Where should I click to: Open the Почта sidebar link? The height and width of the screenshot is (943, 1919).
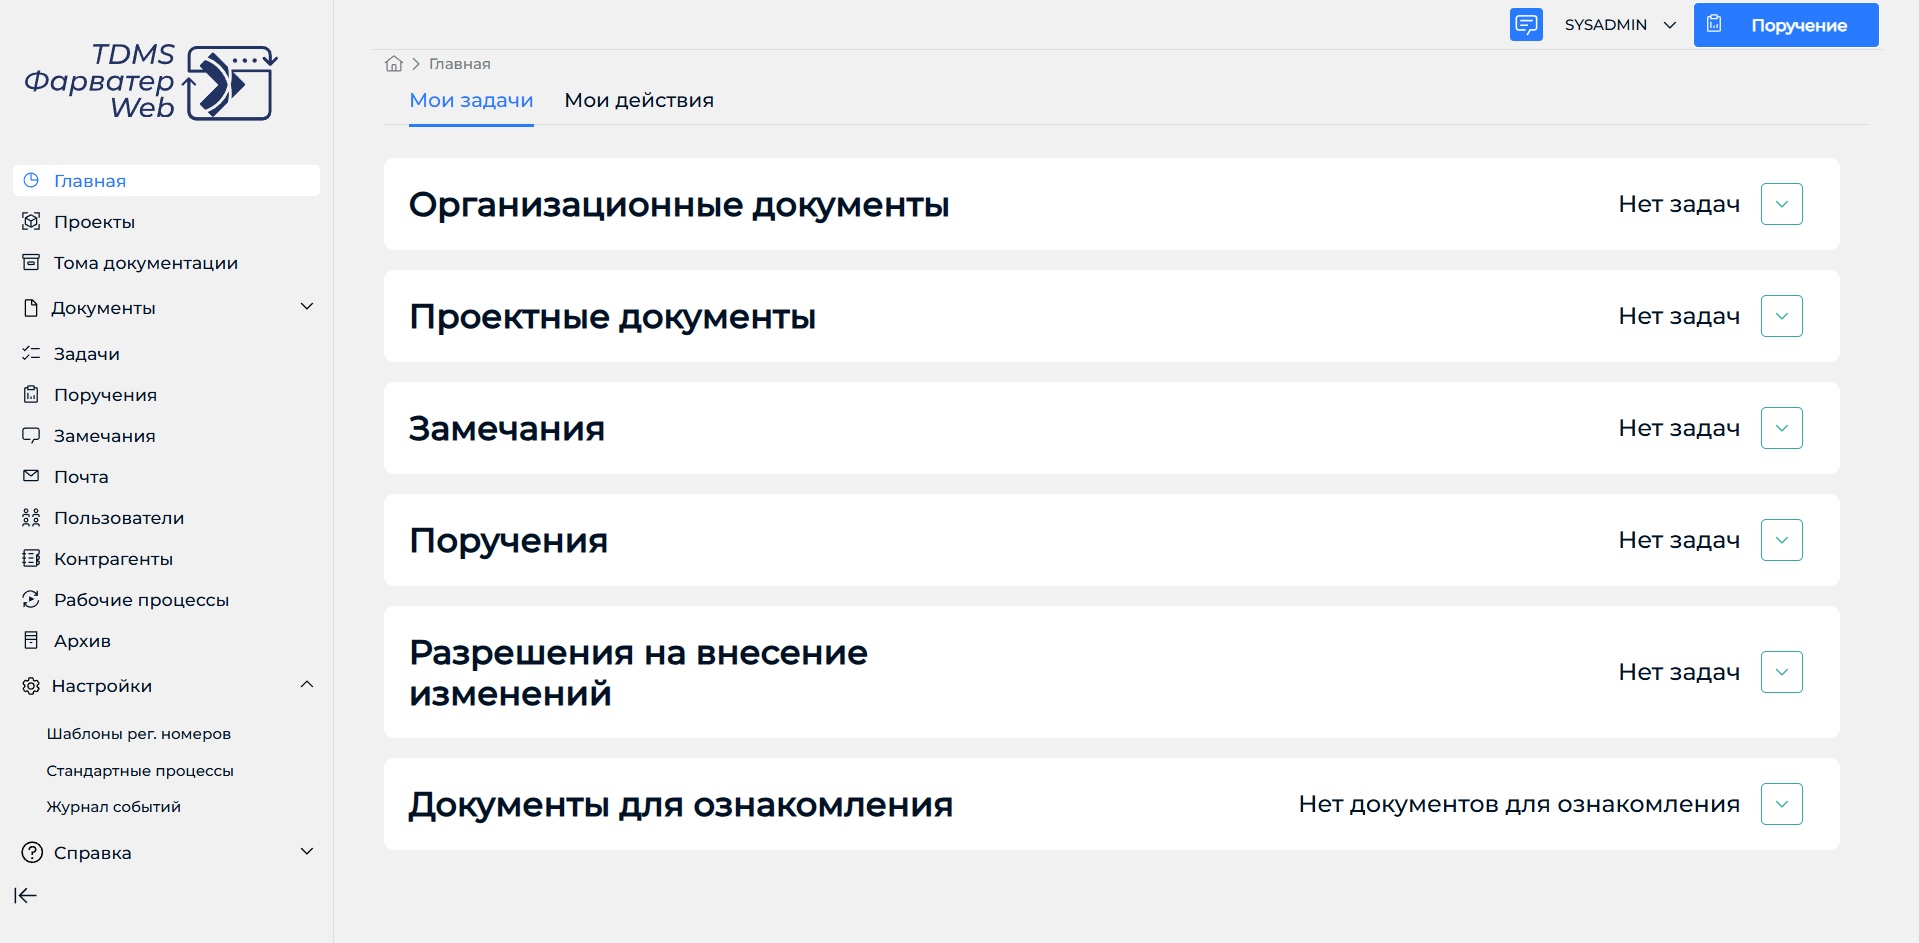[81, 477]
